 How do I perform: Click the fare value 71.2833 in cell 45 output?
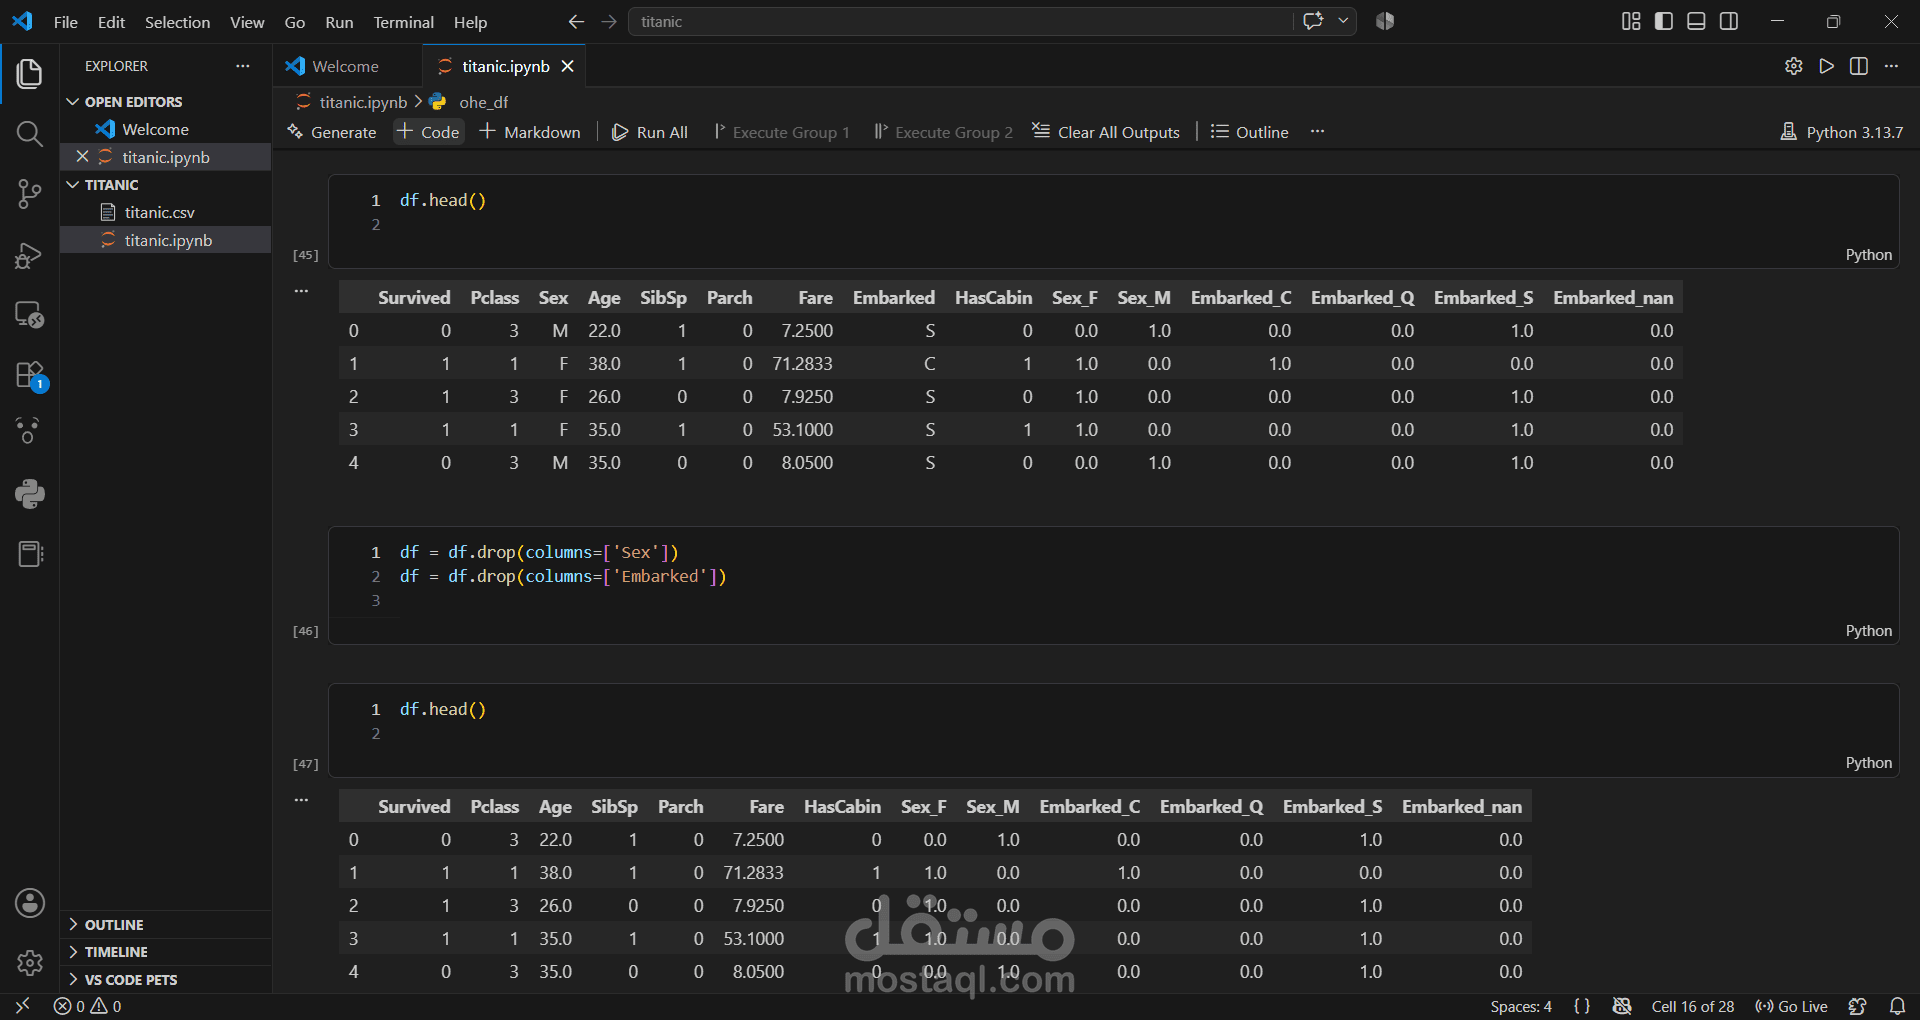pos(802,364)
